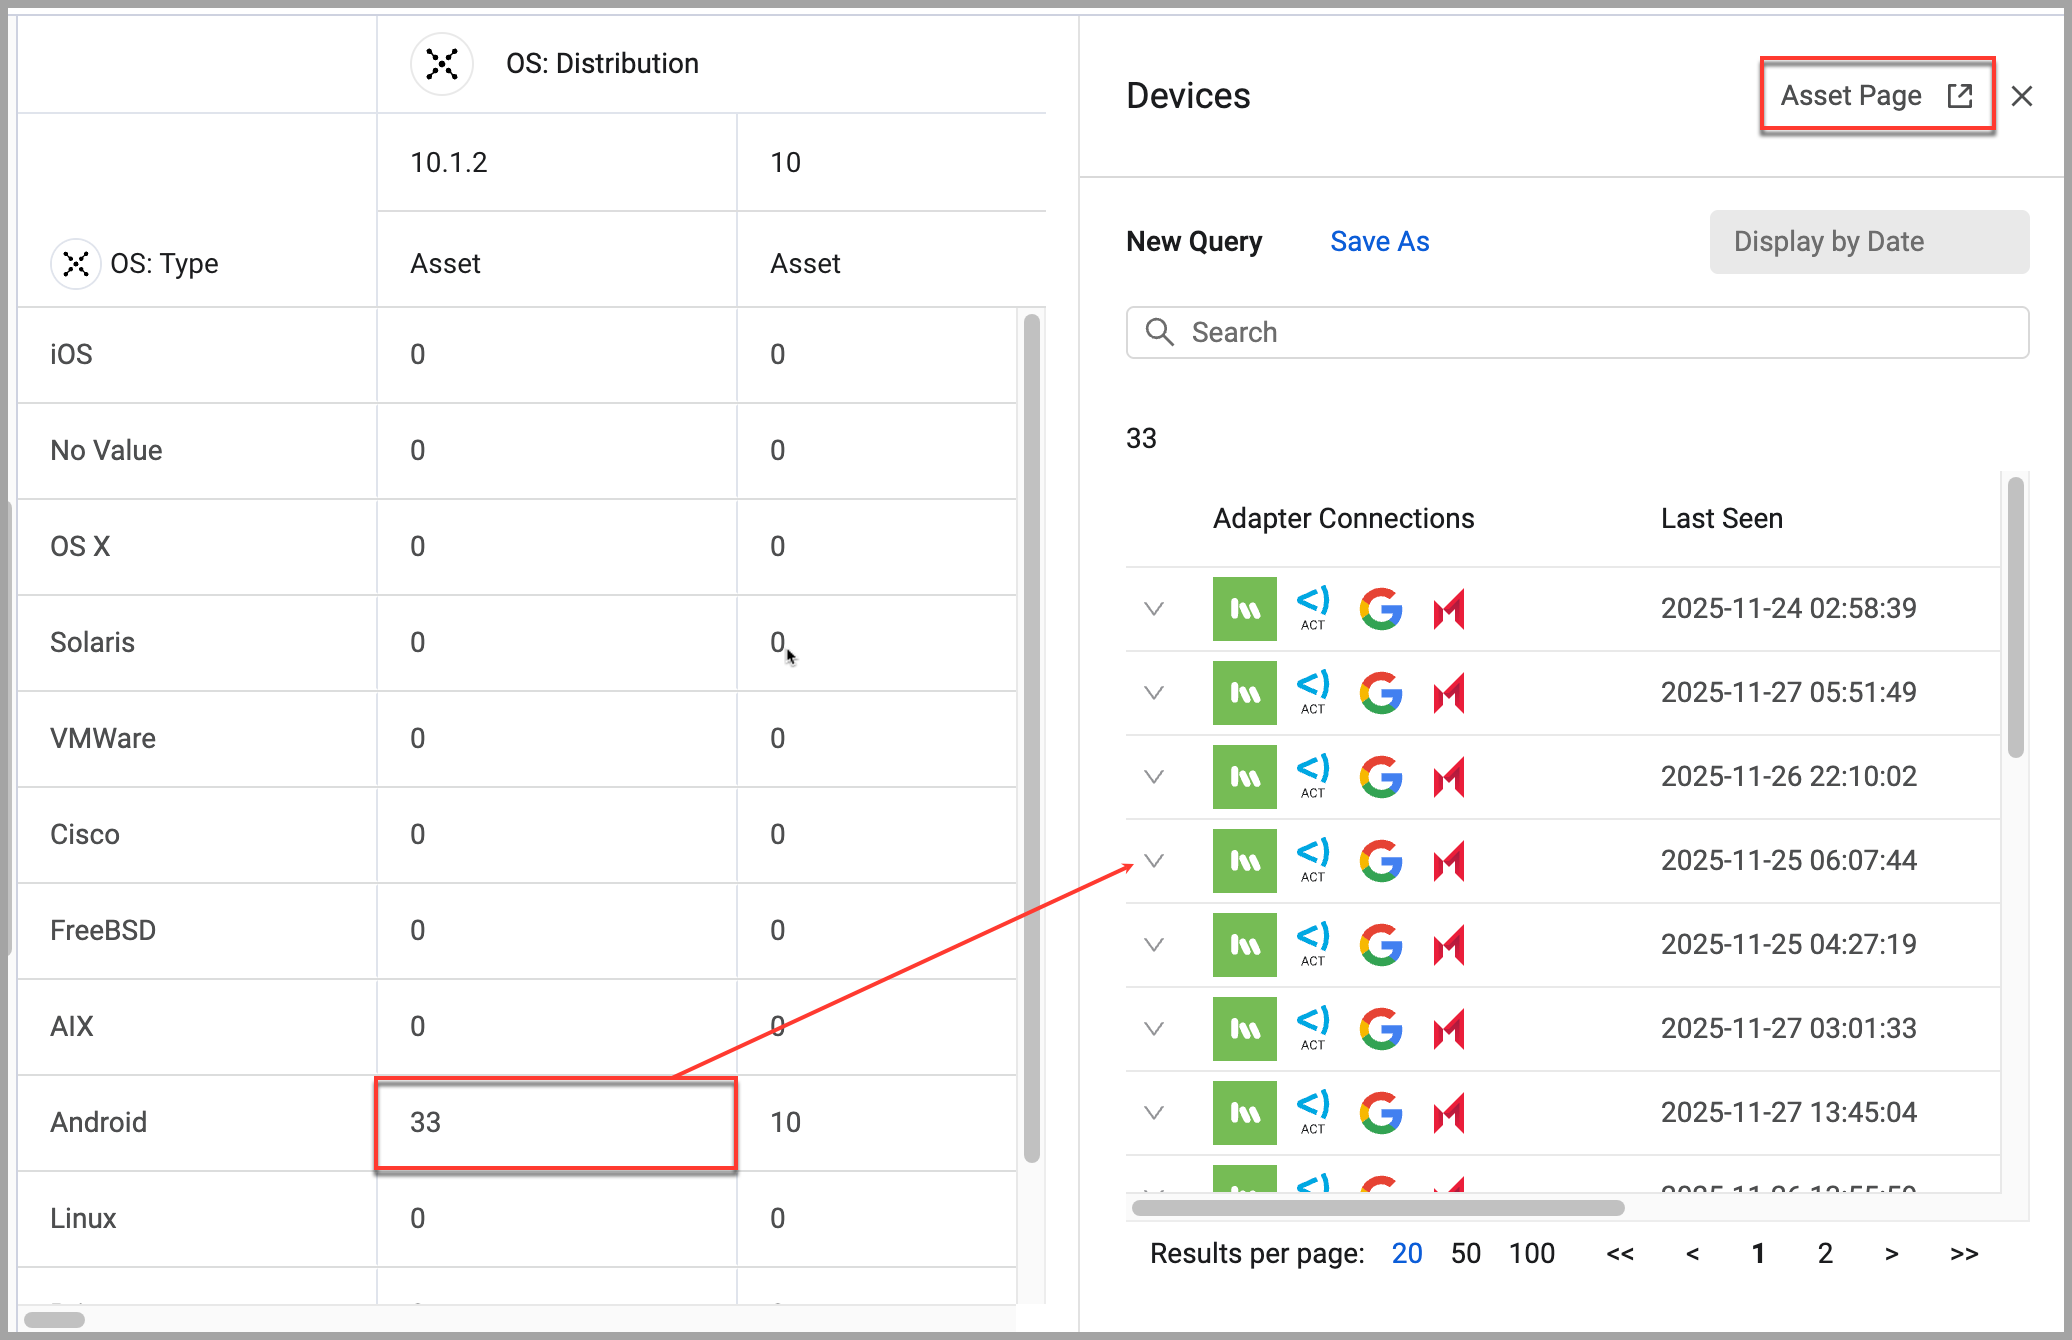Click the Android 33 asset count cell
The image size is (2072, 1340).
coord(555,1122)
